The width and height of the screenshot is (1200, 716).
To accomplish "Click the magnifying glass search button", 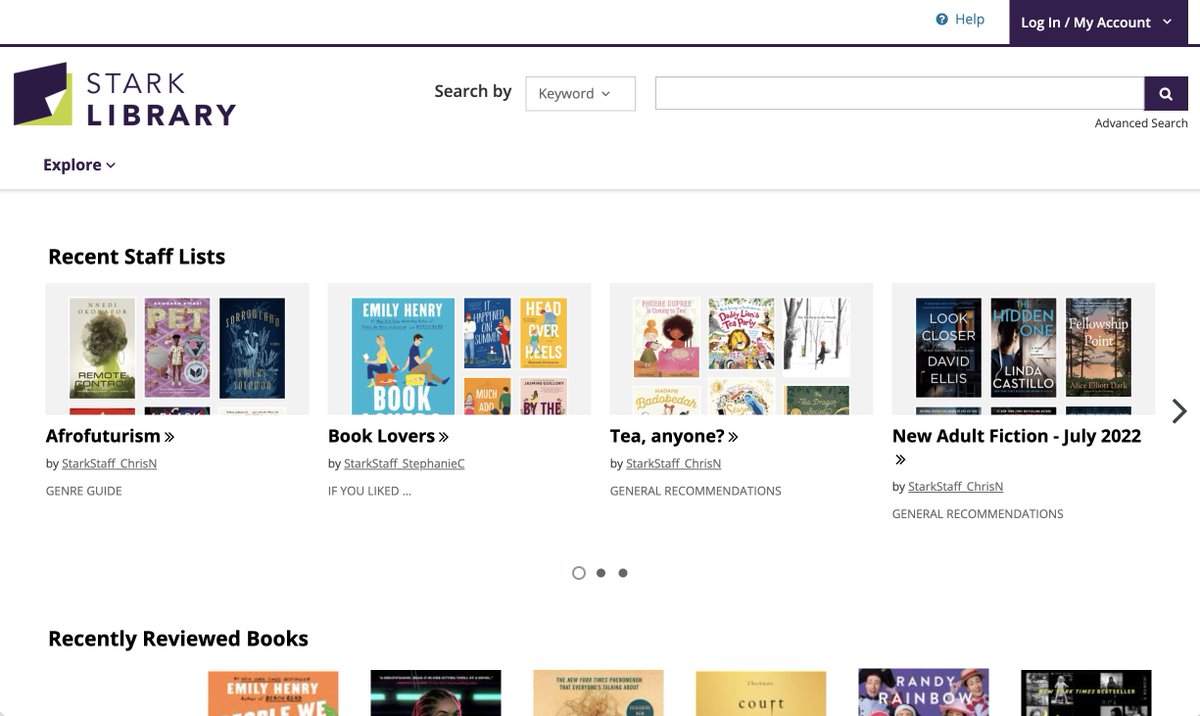I will coord(1166,94).
